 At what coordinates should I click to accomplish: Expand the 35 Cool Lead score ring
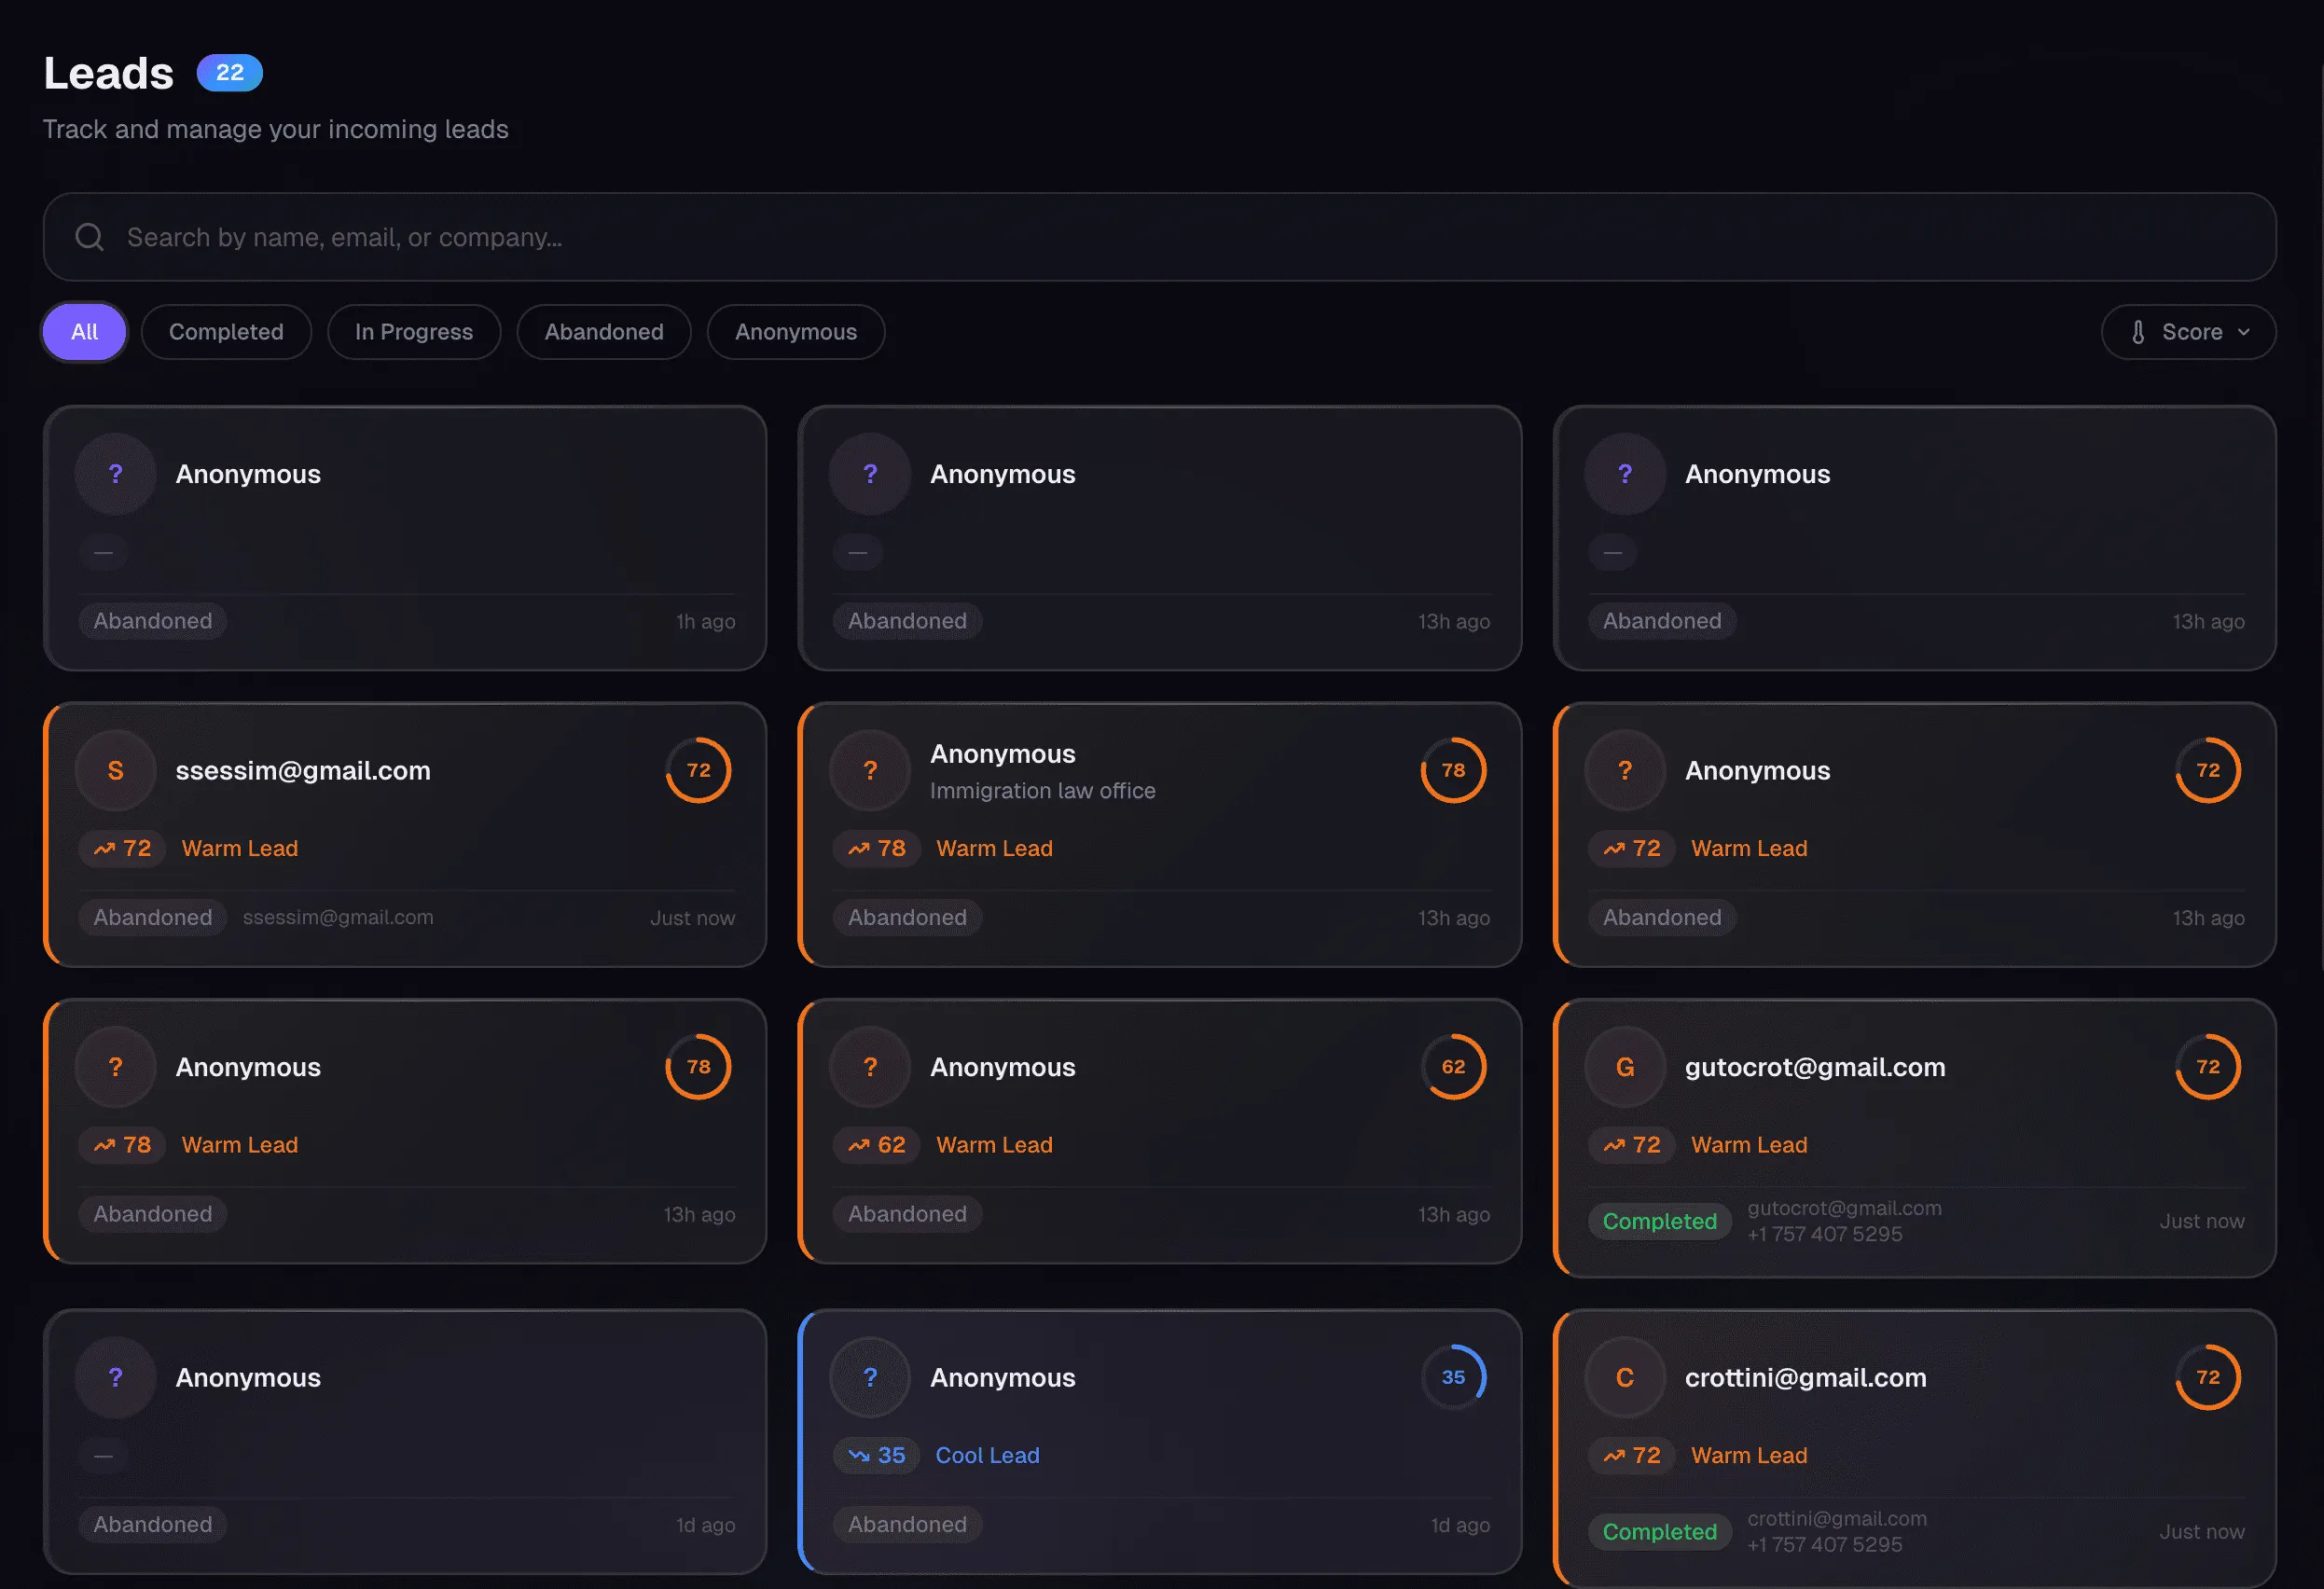[1453, 1377]
